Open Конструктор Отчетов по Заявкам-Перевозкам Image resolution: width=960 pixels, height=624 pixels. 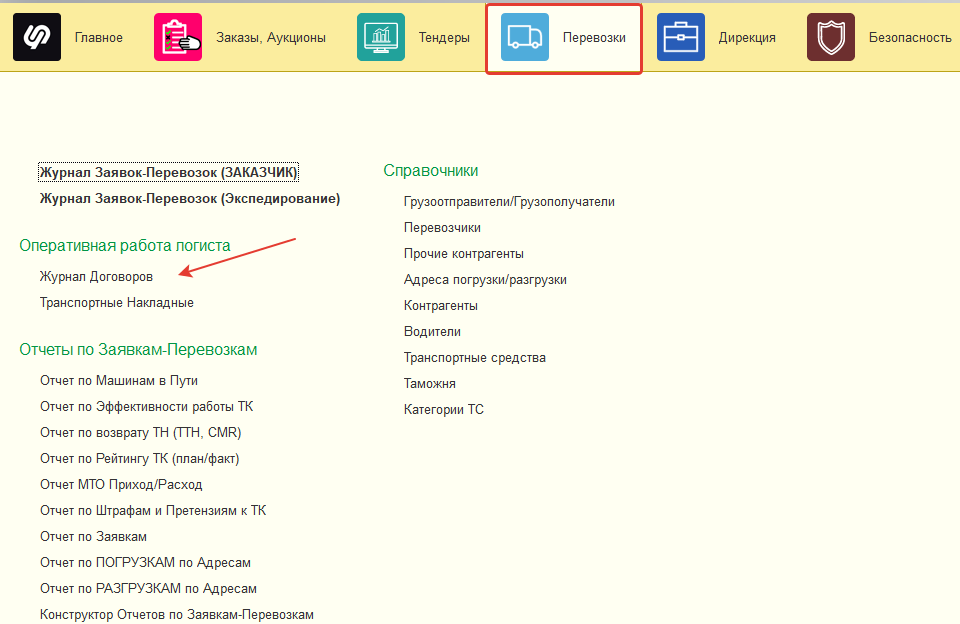tap(176, 614)
